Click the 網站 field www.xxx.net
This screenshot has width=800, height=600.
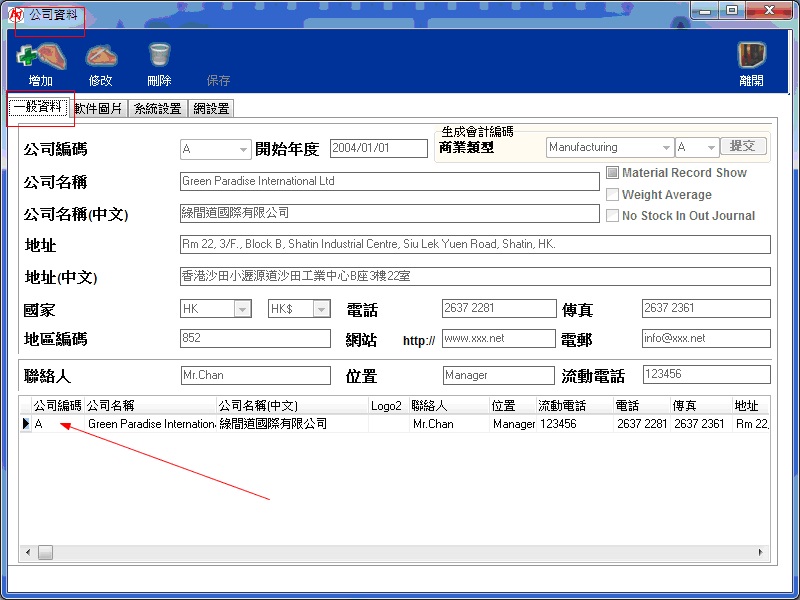[498, 338]
